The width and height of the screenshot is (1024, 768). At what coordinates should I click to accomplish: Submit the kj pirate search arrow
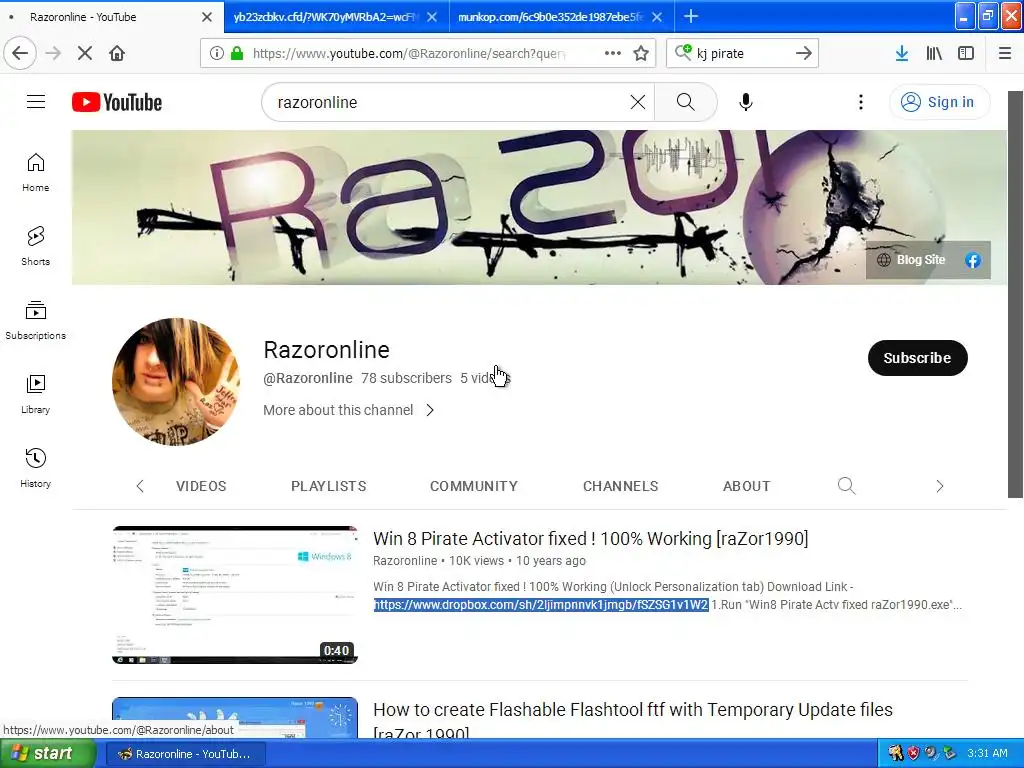point(804,53)
